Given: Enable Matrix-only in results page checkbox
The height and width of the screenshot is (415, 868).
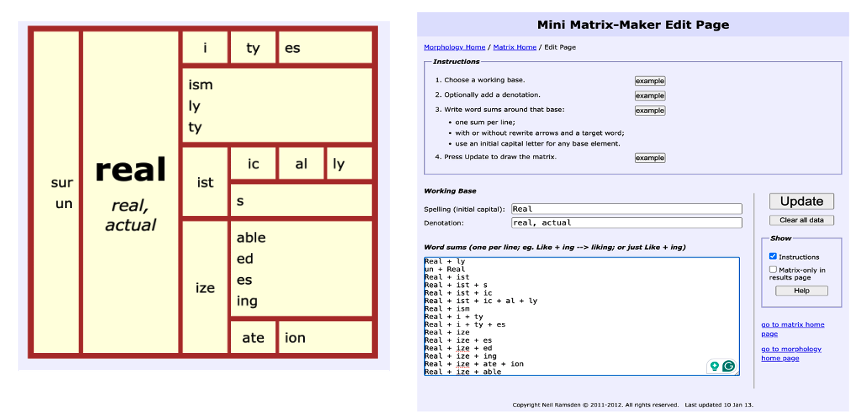Looking at the screenshot, I should 773,269.
